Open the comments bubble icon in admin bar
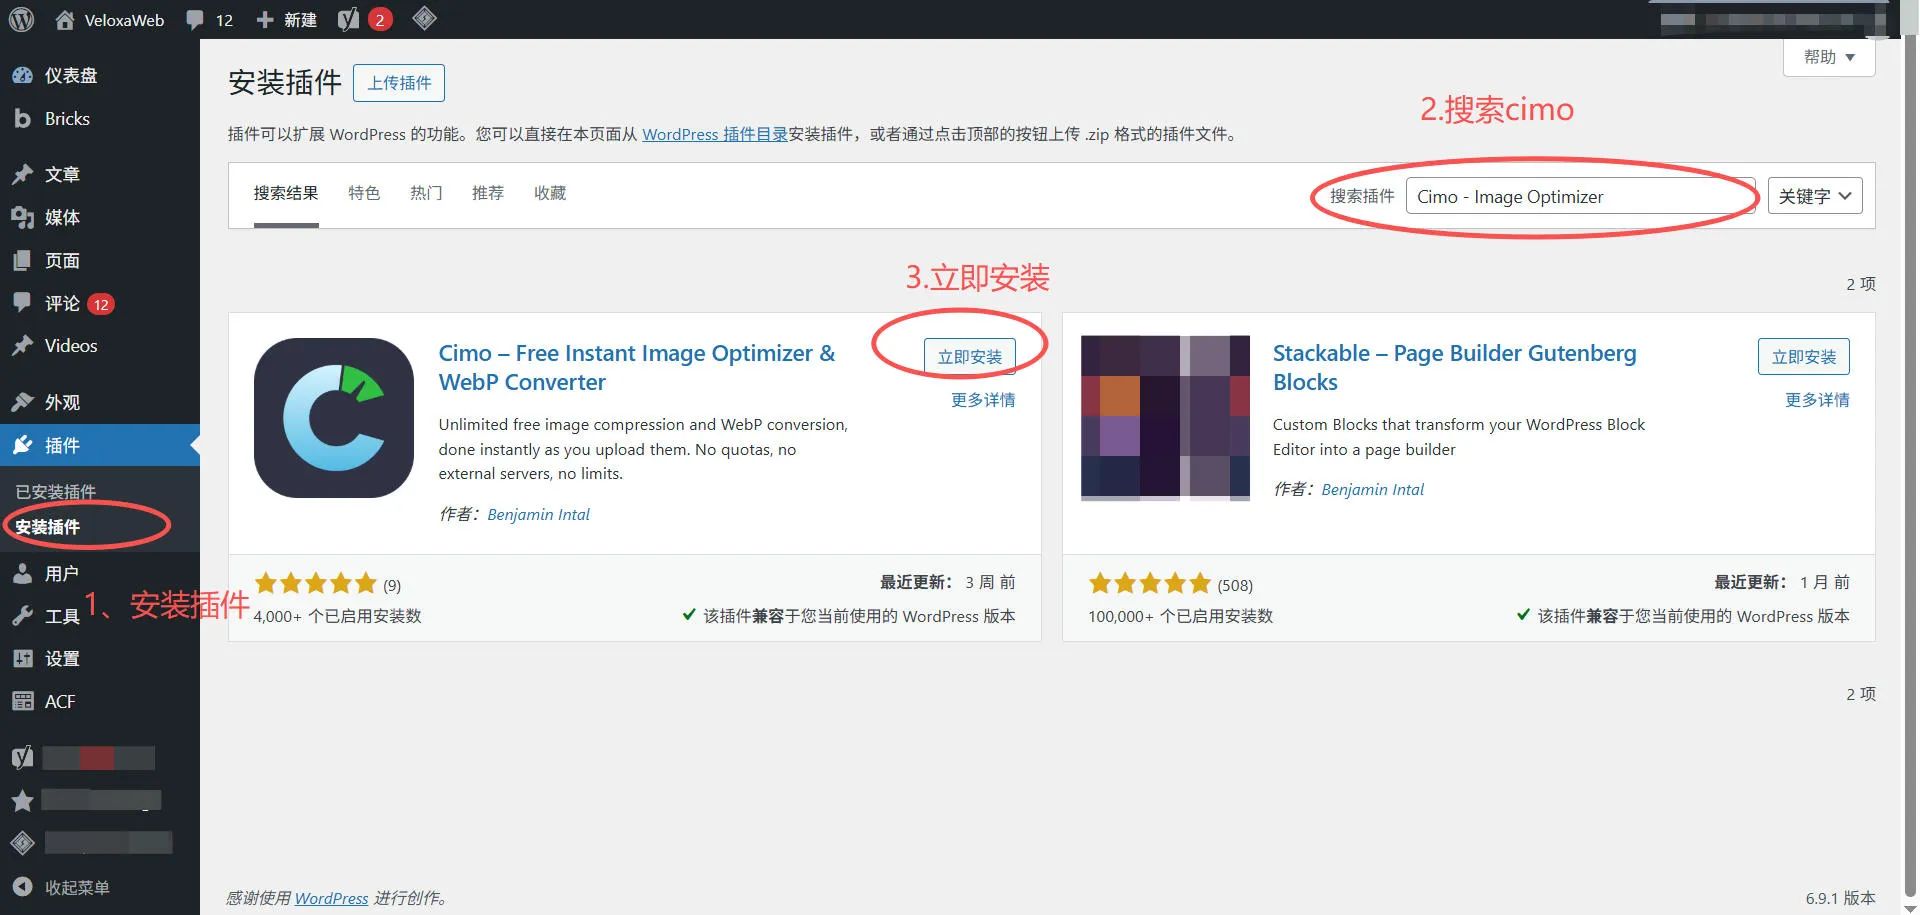Image resolution: width=1920 pixels, height=915 pixels. click(196, 19)
